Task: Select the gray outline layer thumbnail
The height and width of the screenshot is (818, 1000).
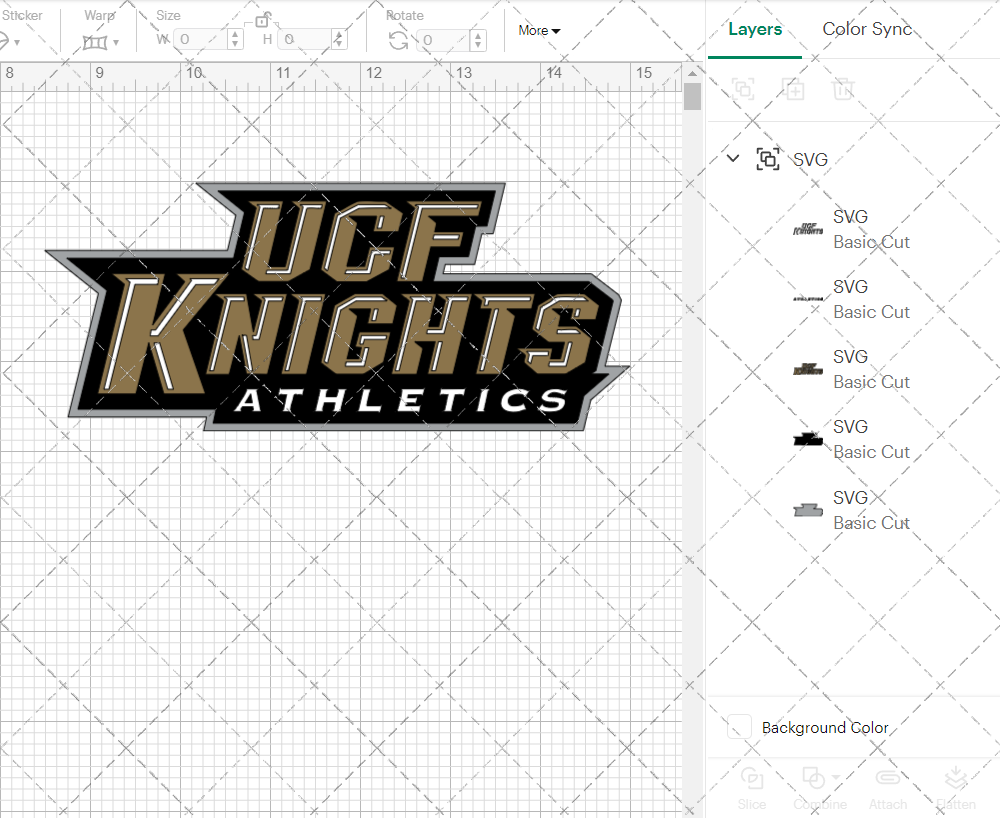Action: click(808, 509)
